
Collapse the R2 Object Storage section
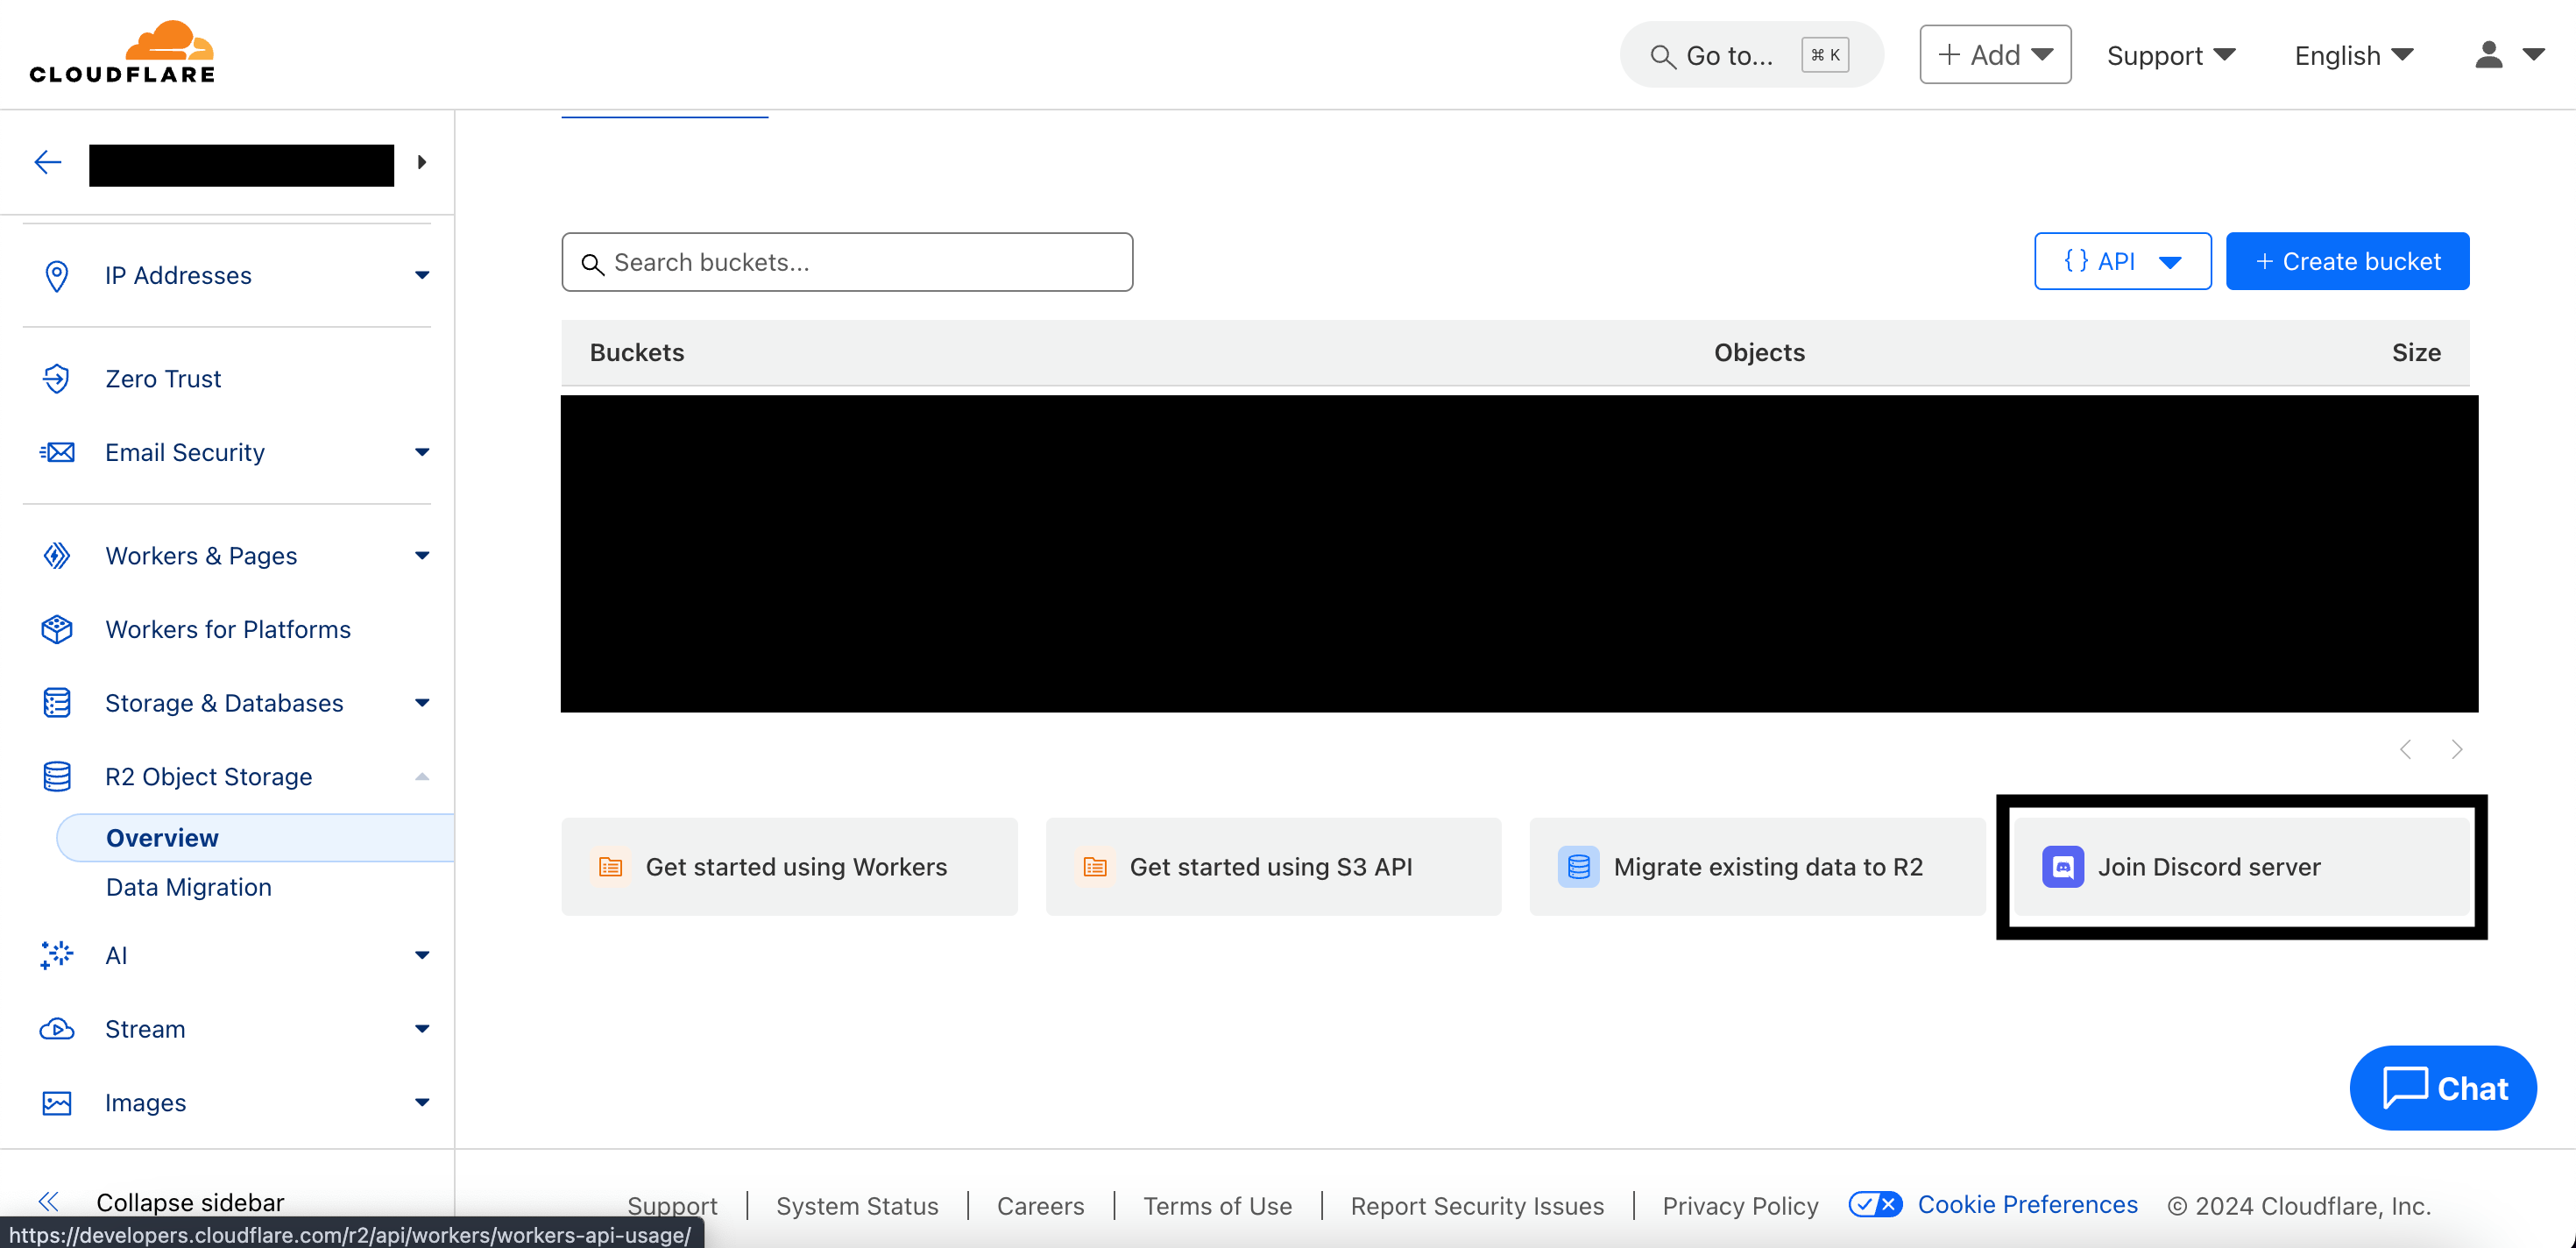coord(422,776)
